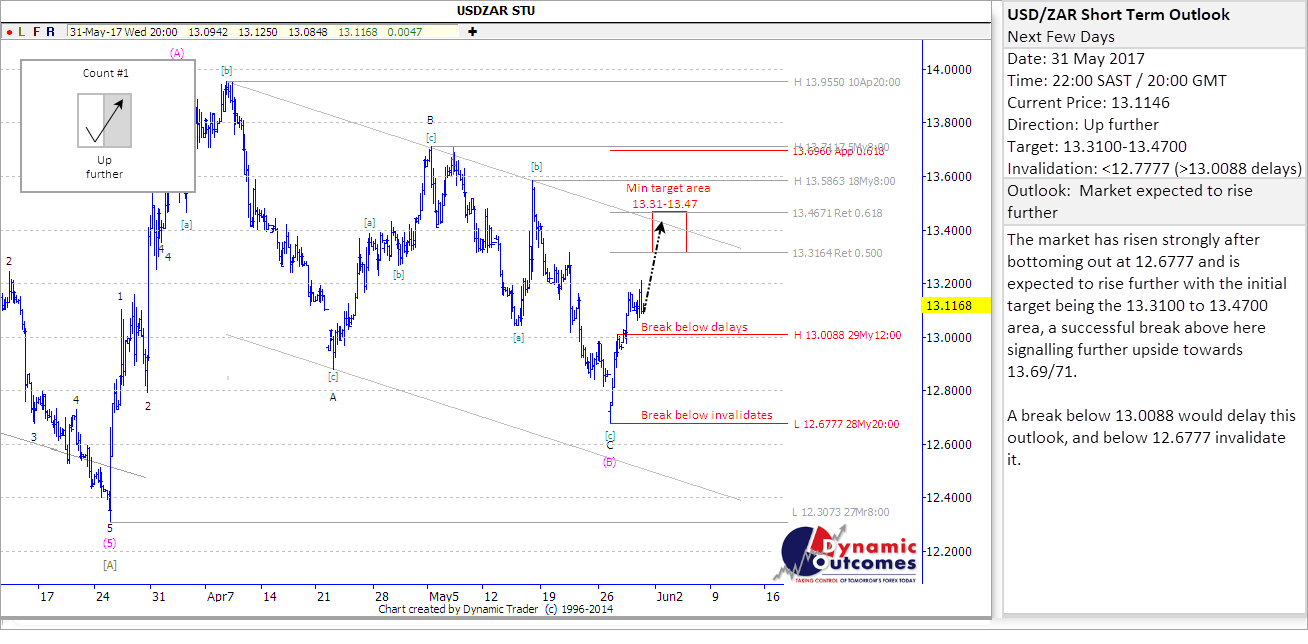Click the 13.1250 high value in data bar
Image resolution: width=1308 pixels, height=644 pixels.
257,32
